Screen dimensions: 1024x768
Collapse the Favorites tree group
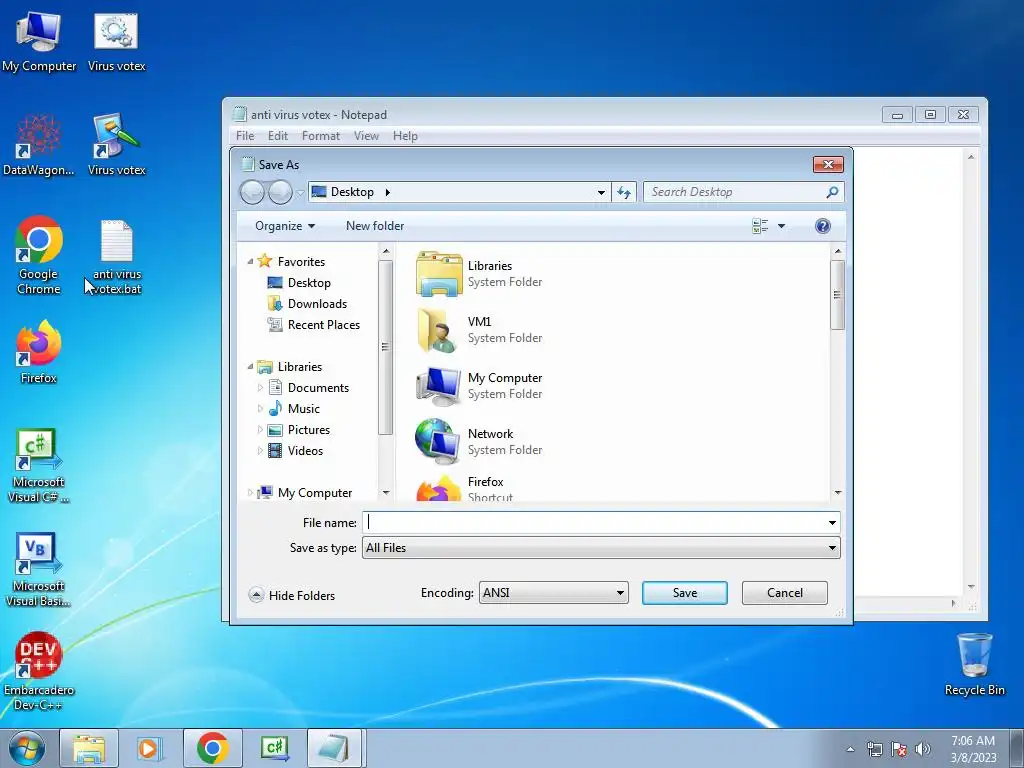point(250,261)
